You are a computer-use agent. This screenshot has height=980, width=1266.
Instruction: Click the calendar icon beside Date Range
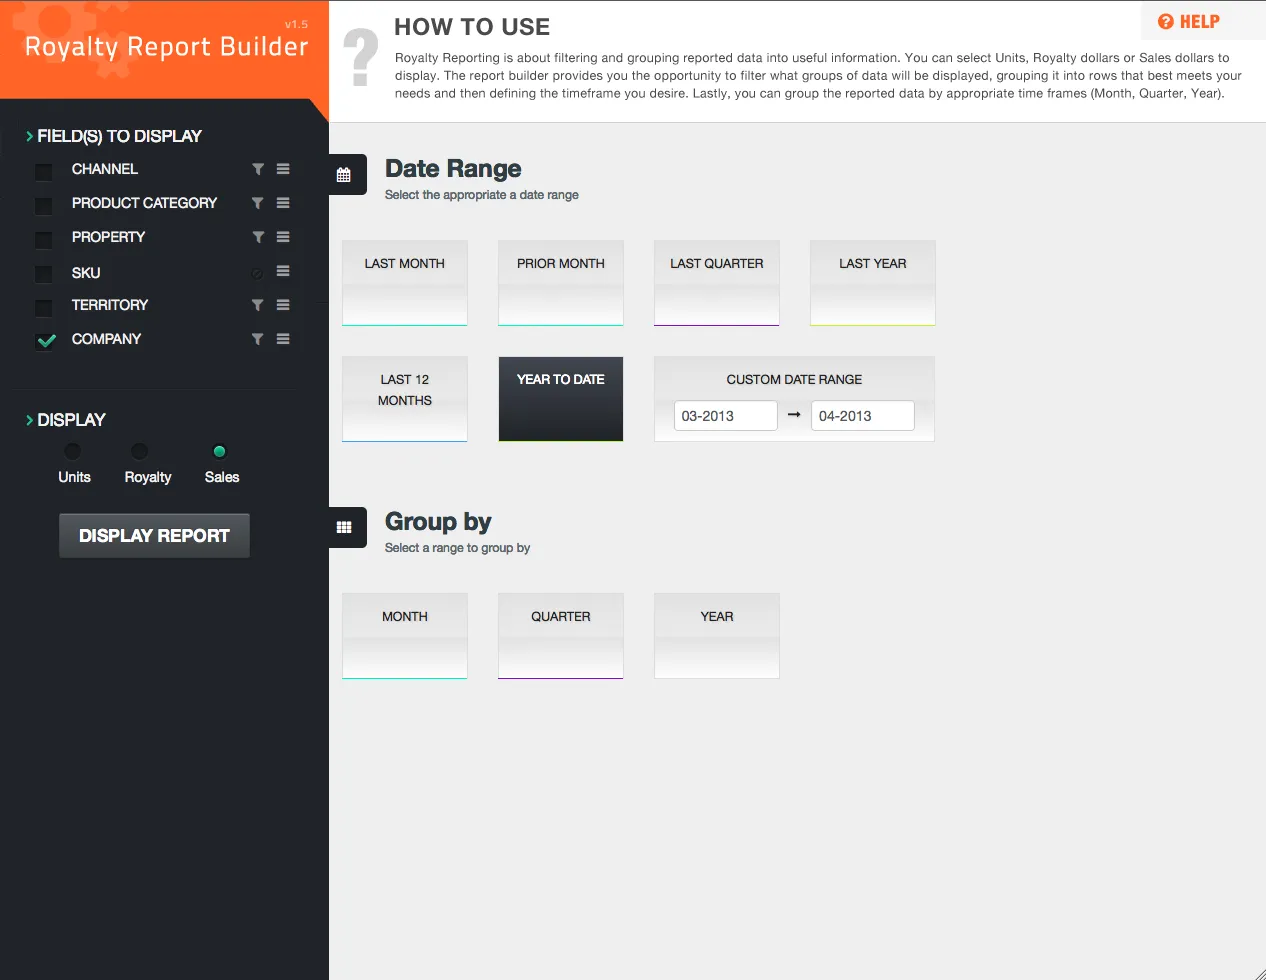(344, 175)
